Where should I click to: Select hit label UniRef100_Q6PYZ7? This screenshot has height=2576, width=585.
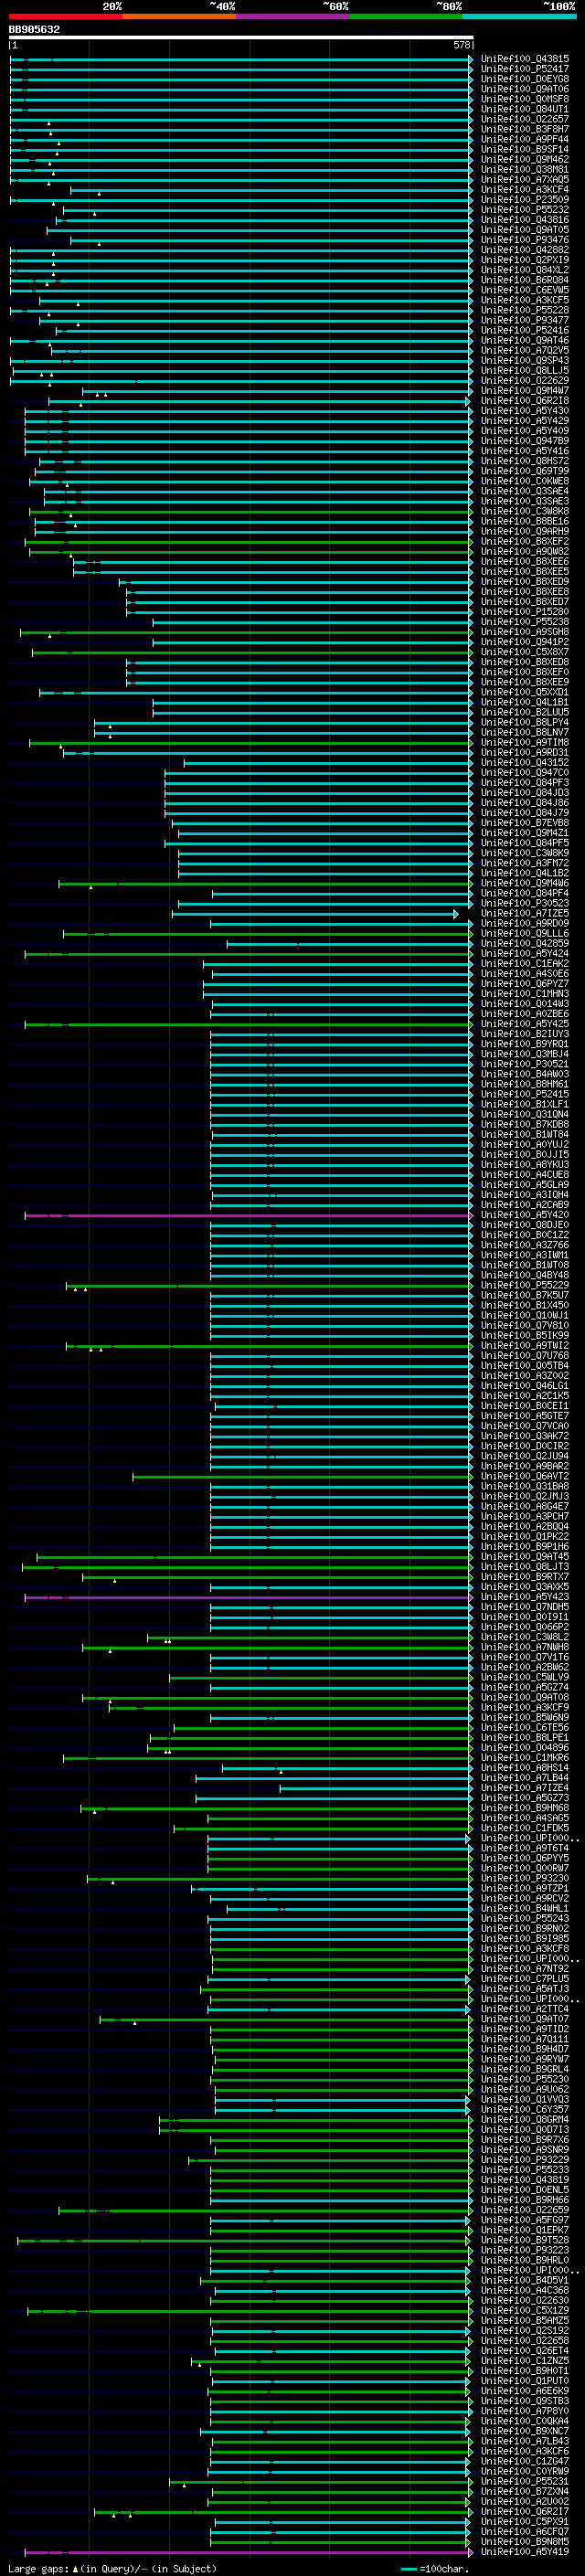point(525,983)
